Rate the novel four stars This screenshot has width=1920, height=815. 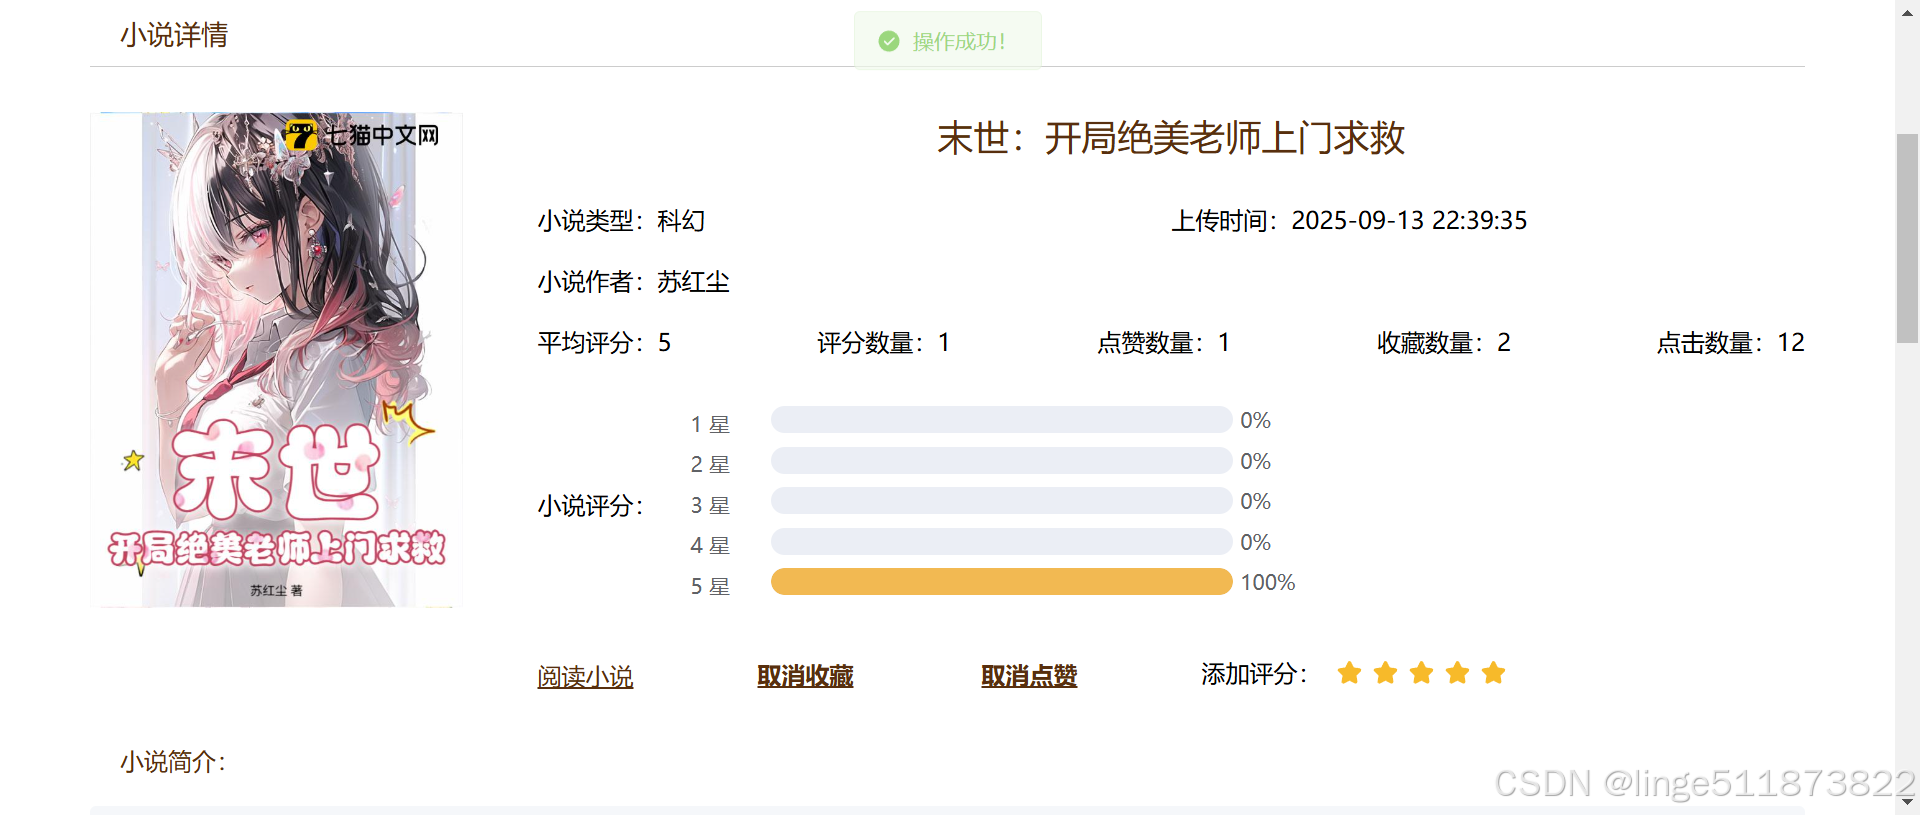tap(1457, 673)
